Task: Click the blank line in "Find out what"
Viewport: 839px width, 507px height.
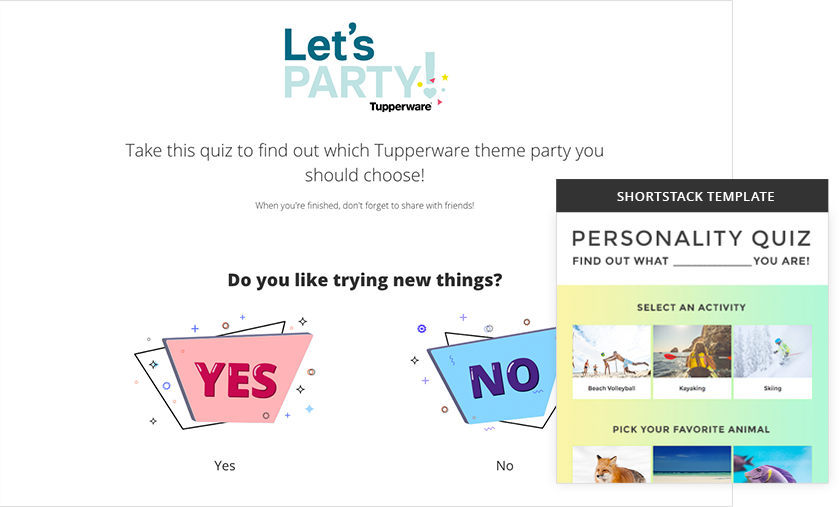Action: 711,262
